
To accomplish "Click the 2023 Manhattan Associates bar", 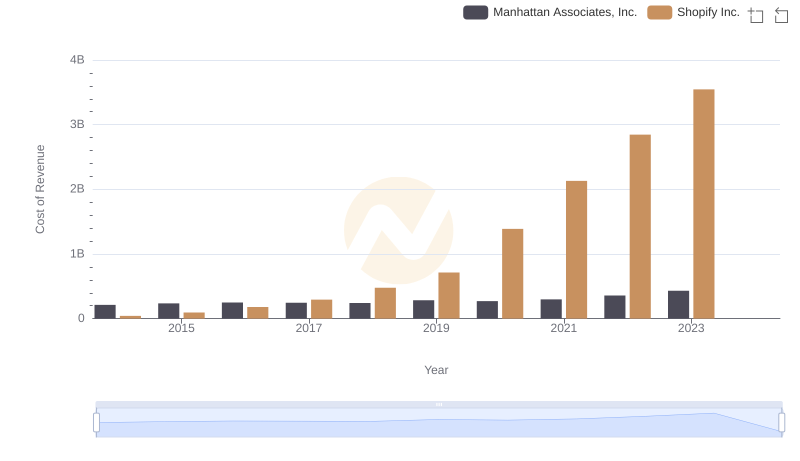I will click(x=678, y=304).
